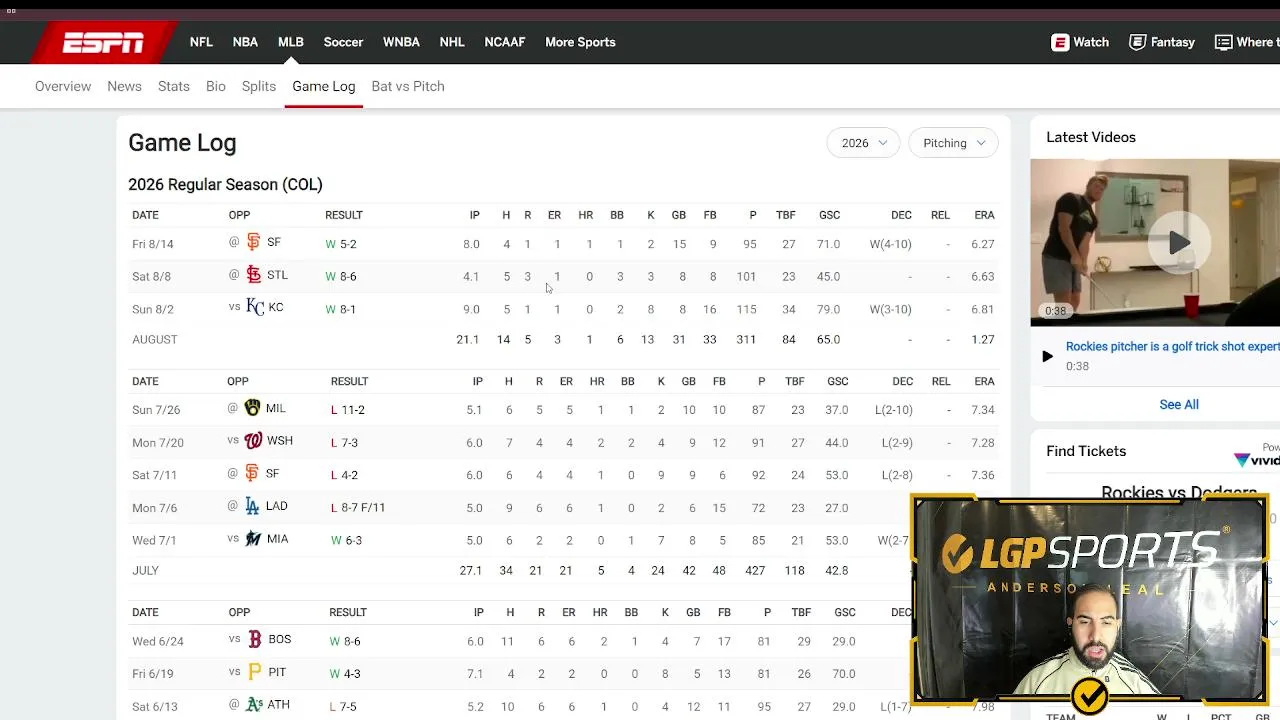Click the PIT team name link
This screenshot has height=720, width=1280.
point(277,672)
